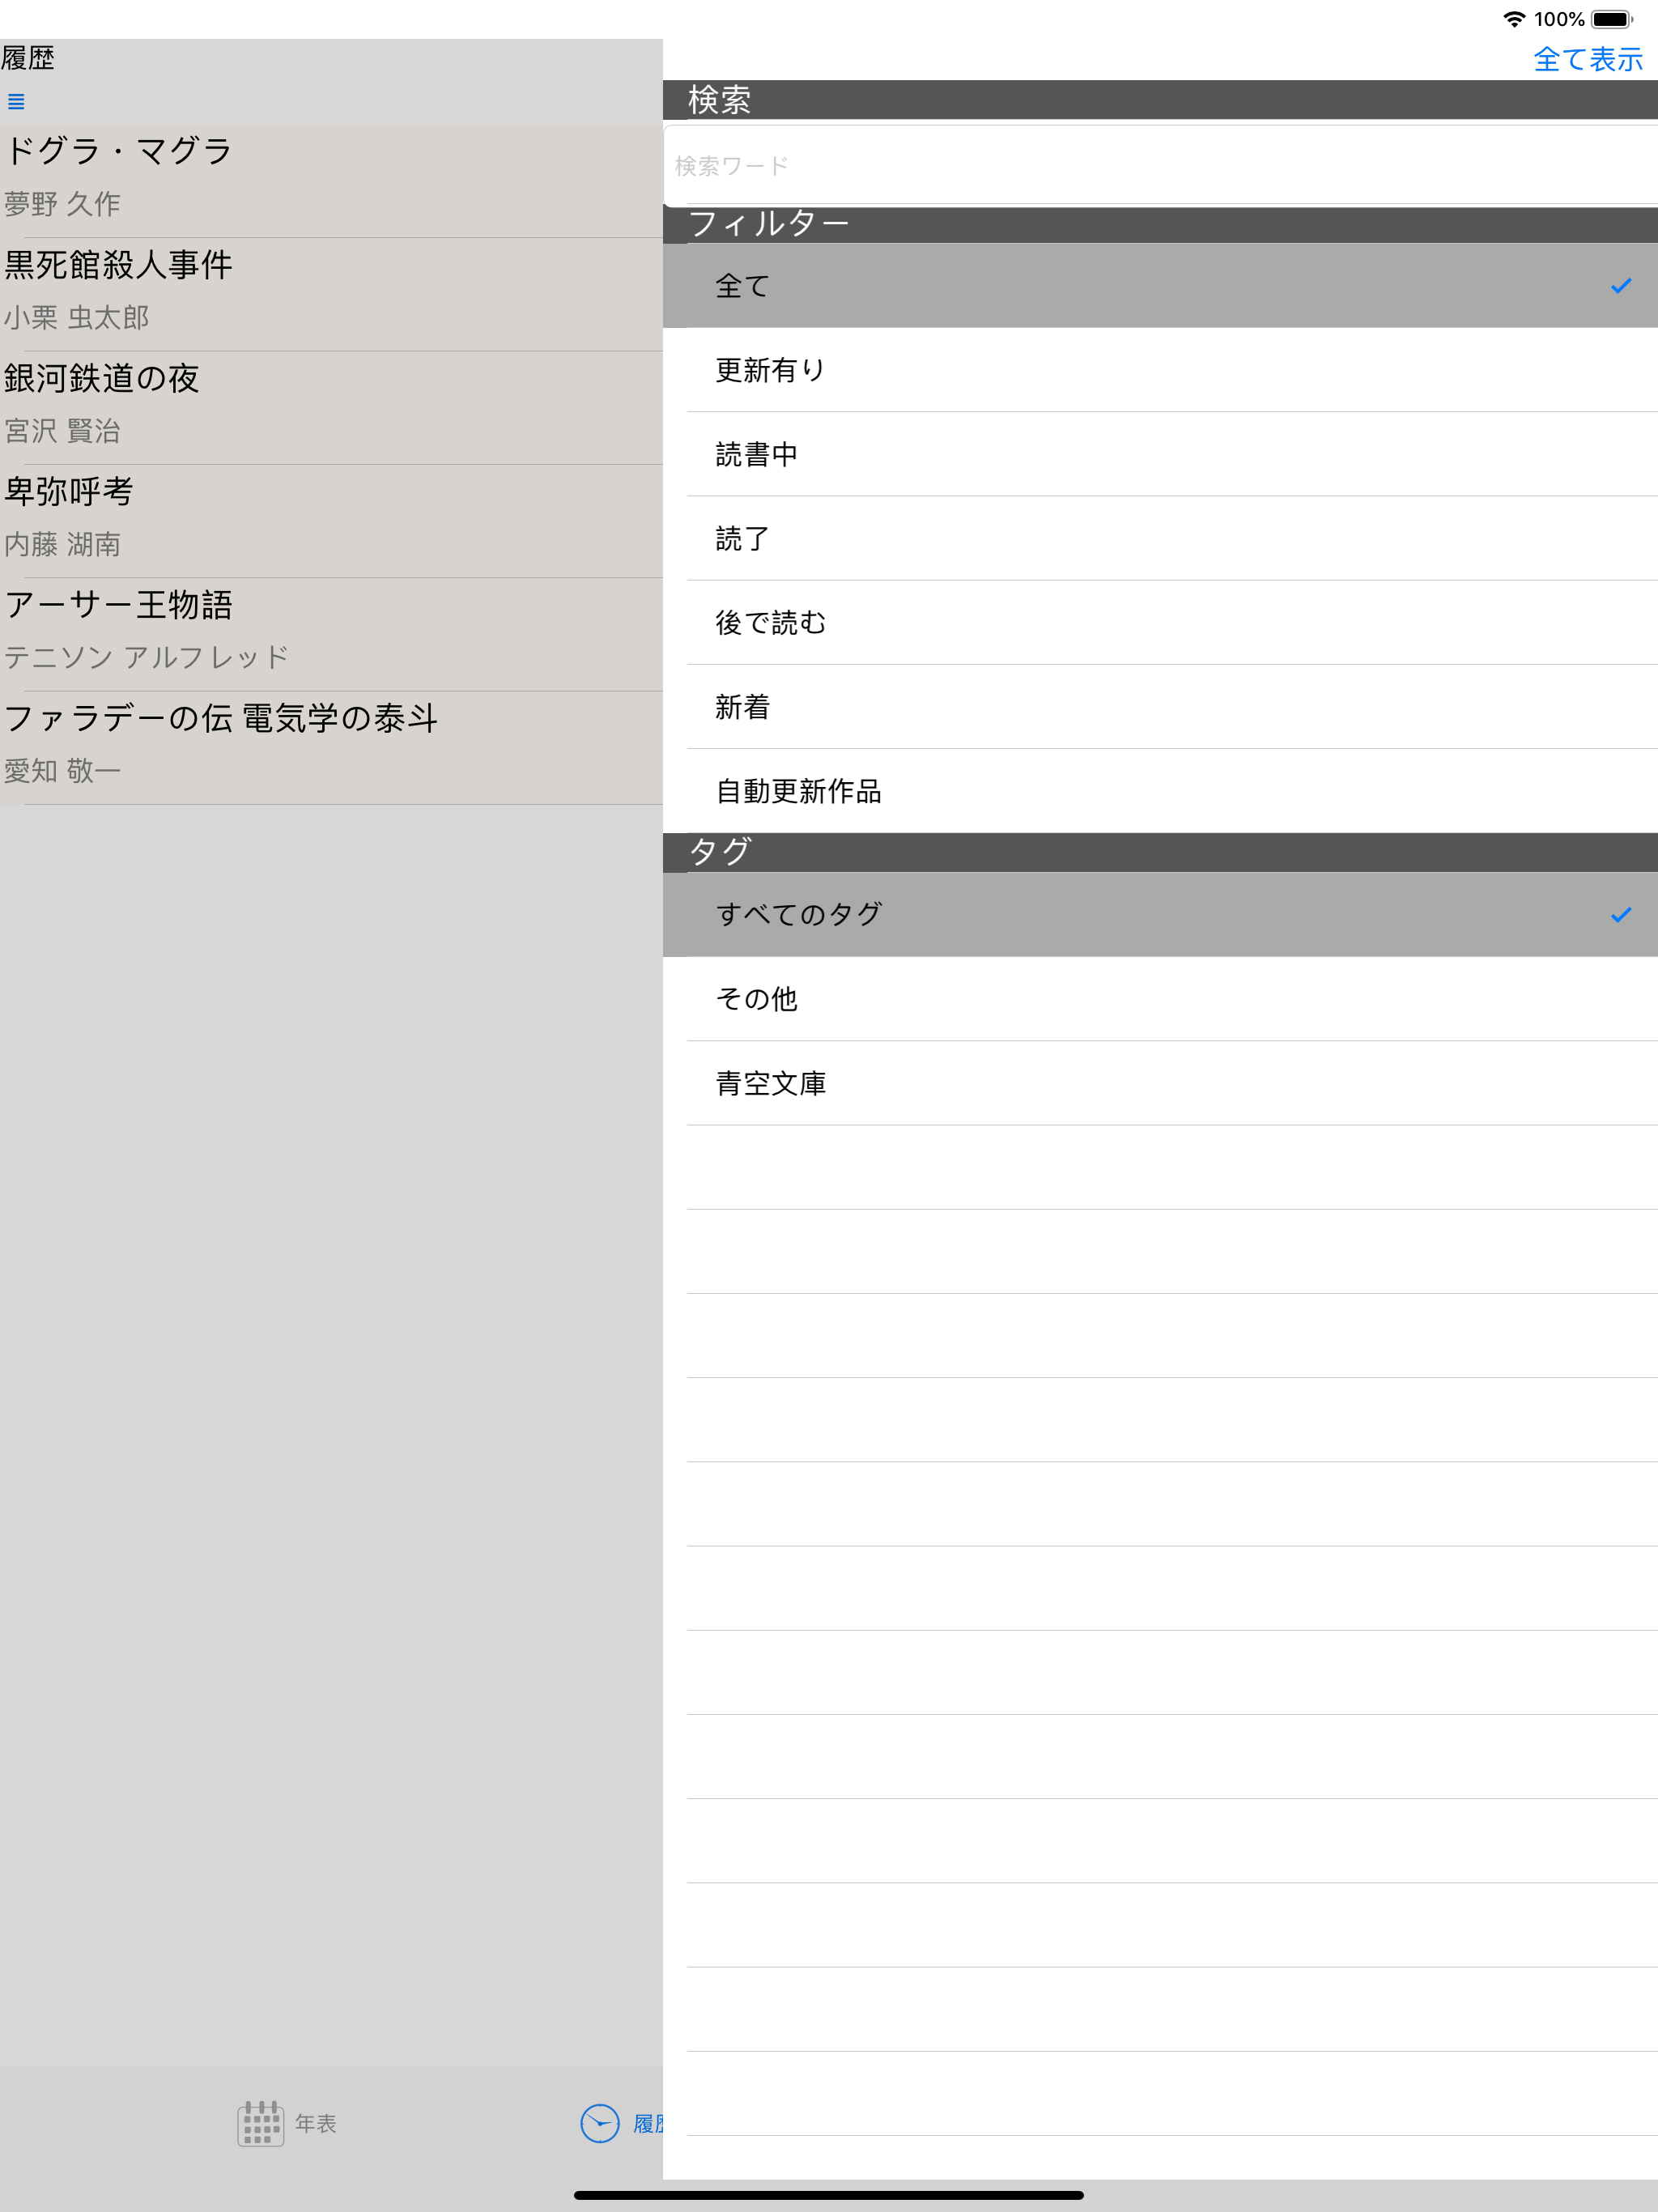Tap the フィルター section header
Viewport: 1658px width, 2212px height.
tap(1160, 224)
